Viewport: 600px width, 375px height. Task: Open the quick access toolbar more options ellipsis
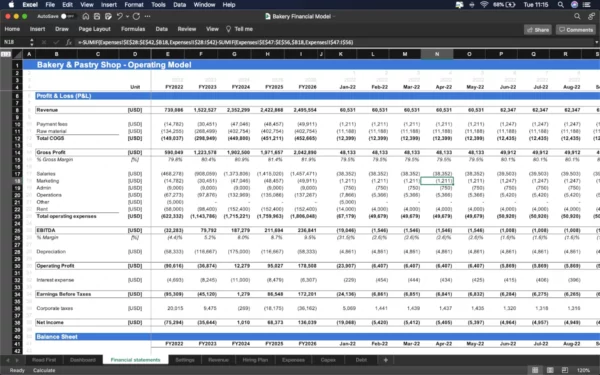[148, 16]
